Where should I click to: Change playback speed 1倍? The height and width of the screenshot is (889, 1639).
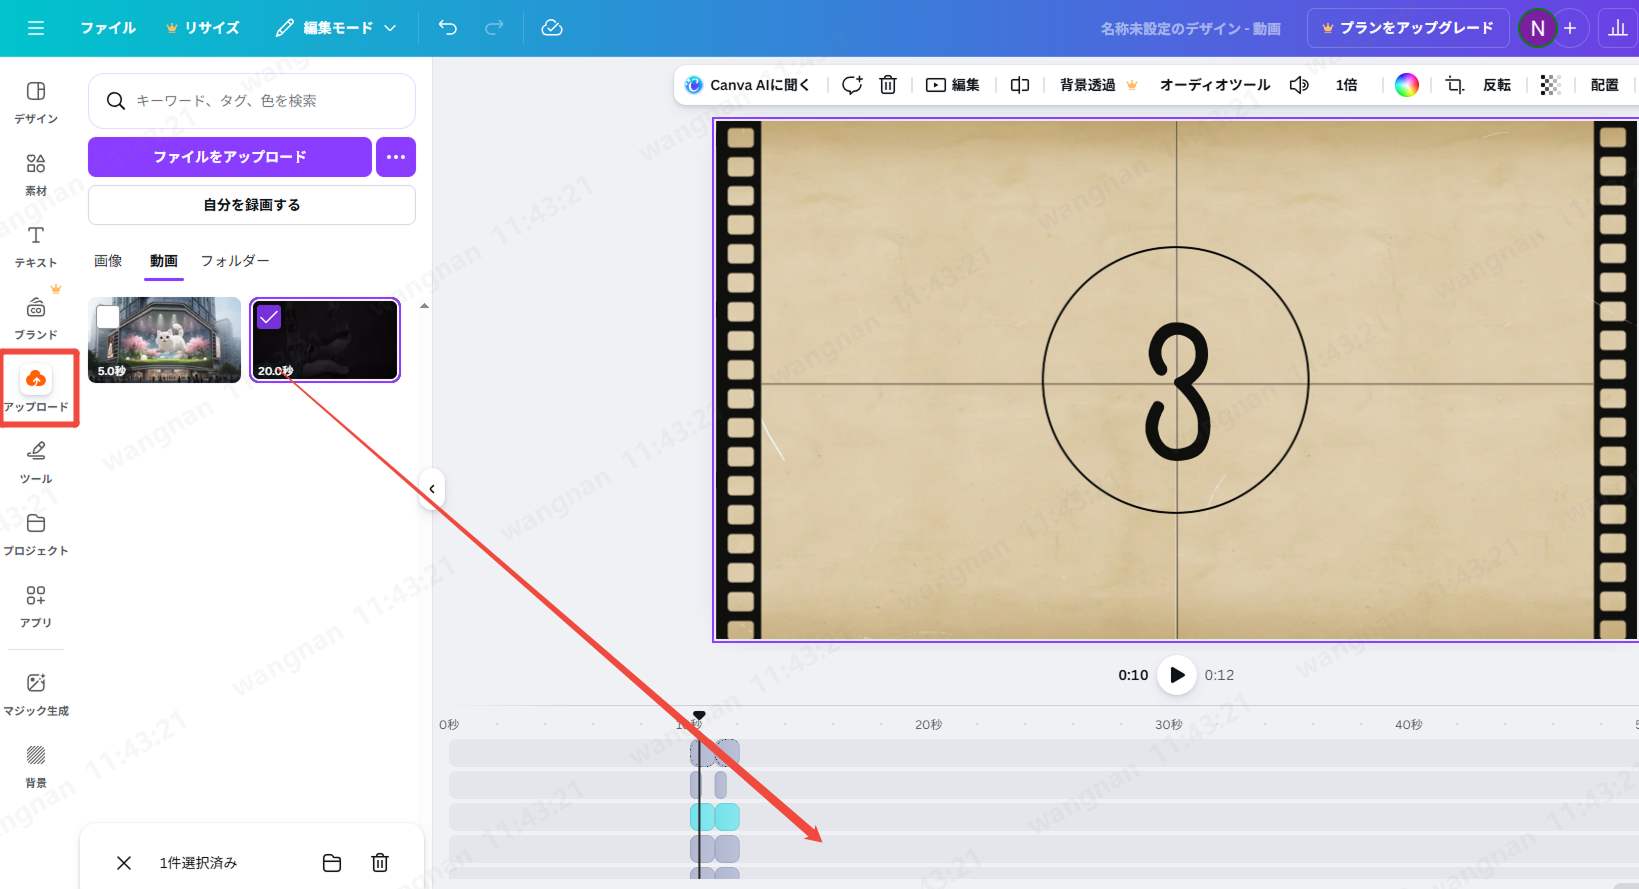[1346, 85]
